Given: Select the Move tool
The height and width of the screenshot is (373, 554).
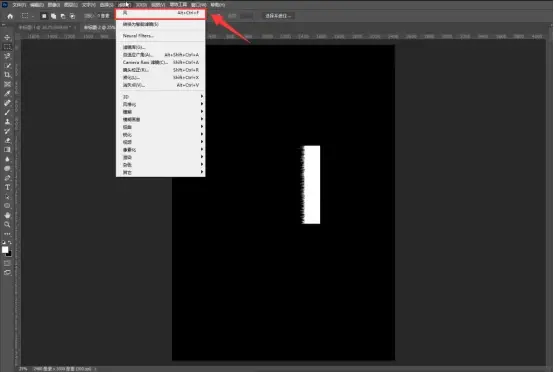Looking at the screenshot, I should point(7,37).
